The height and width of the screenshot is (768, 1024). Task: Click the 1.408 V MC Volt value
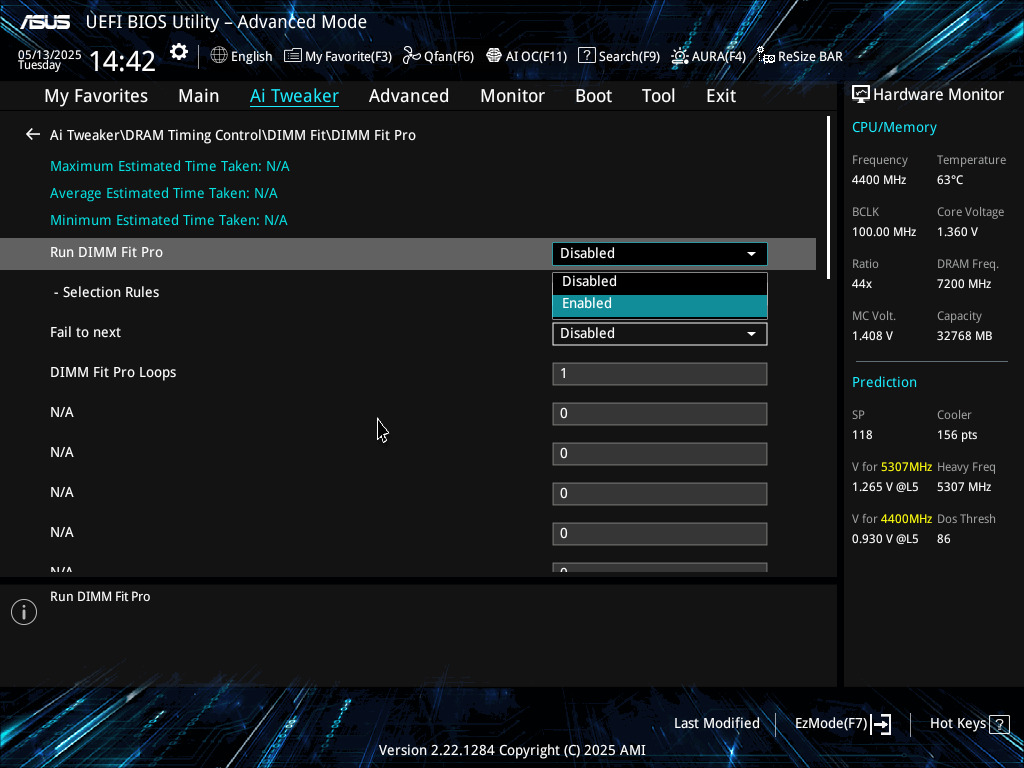tap(872, 336)
